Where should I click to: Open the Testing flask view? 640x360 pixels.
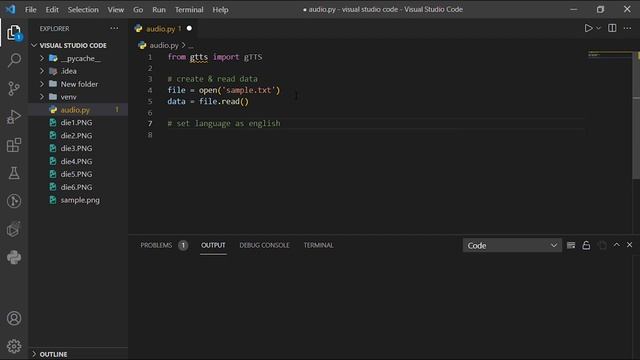pyautogui.click(x=14, y=173)
